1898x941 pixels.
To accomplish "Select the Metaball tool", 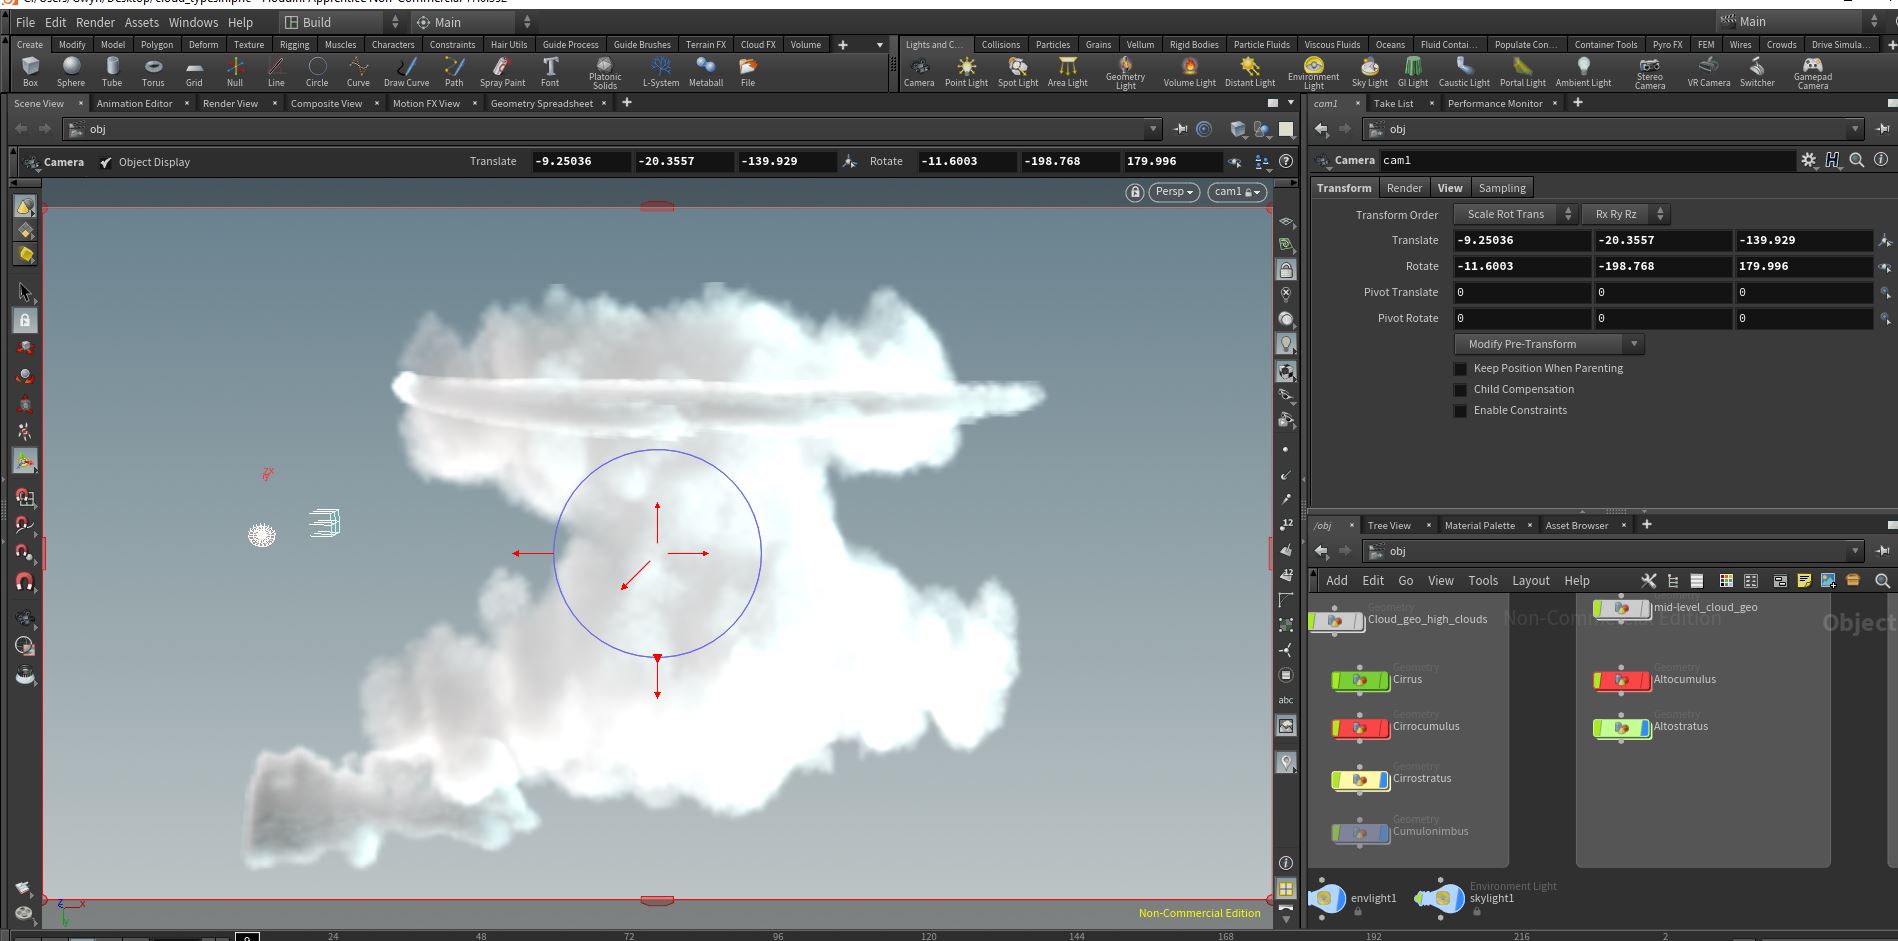I will pyautogui.click(x=705, y=70).
